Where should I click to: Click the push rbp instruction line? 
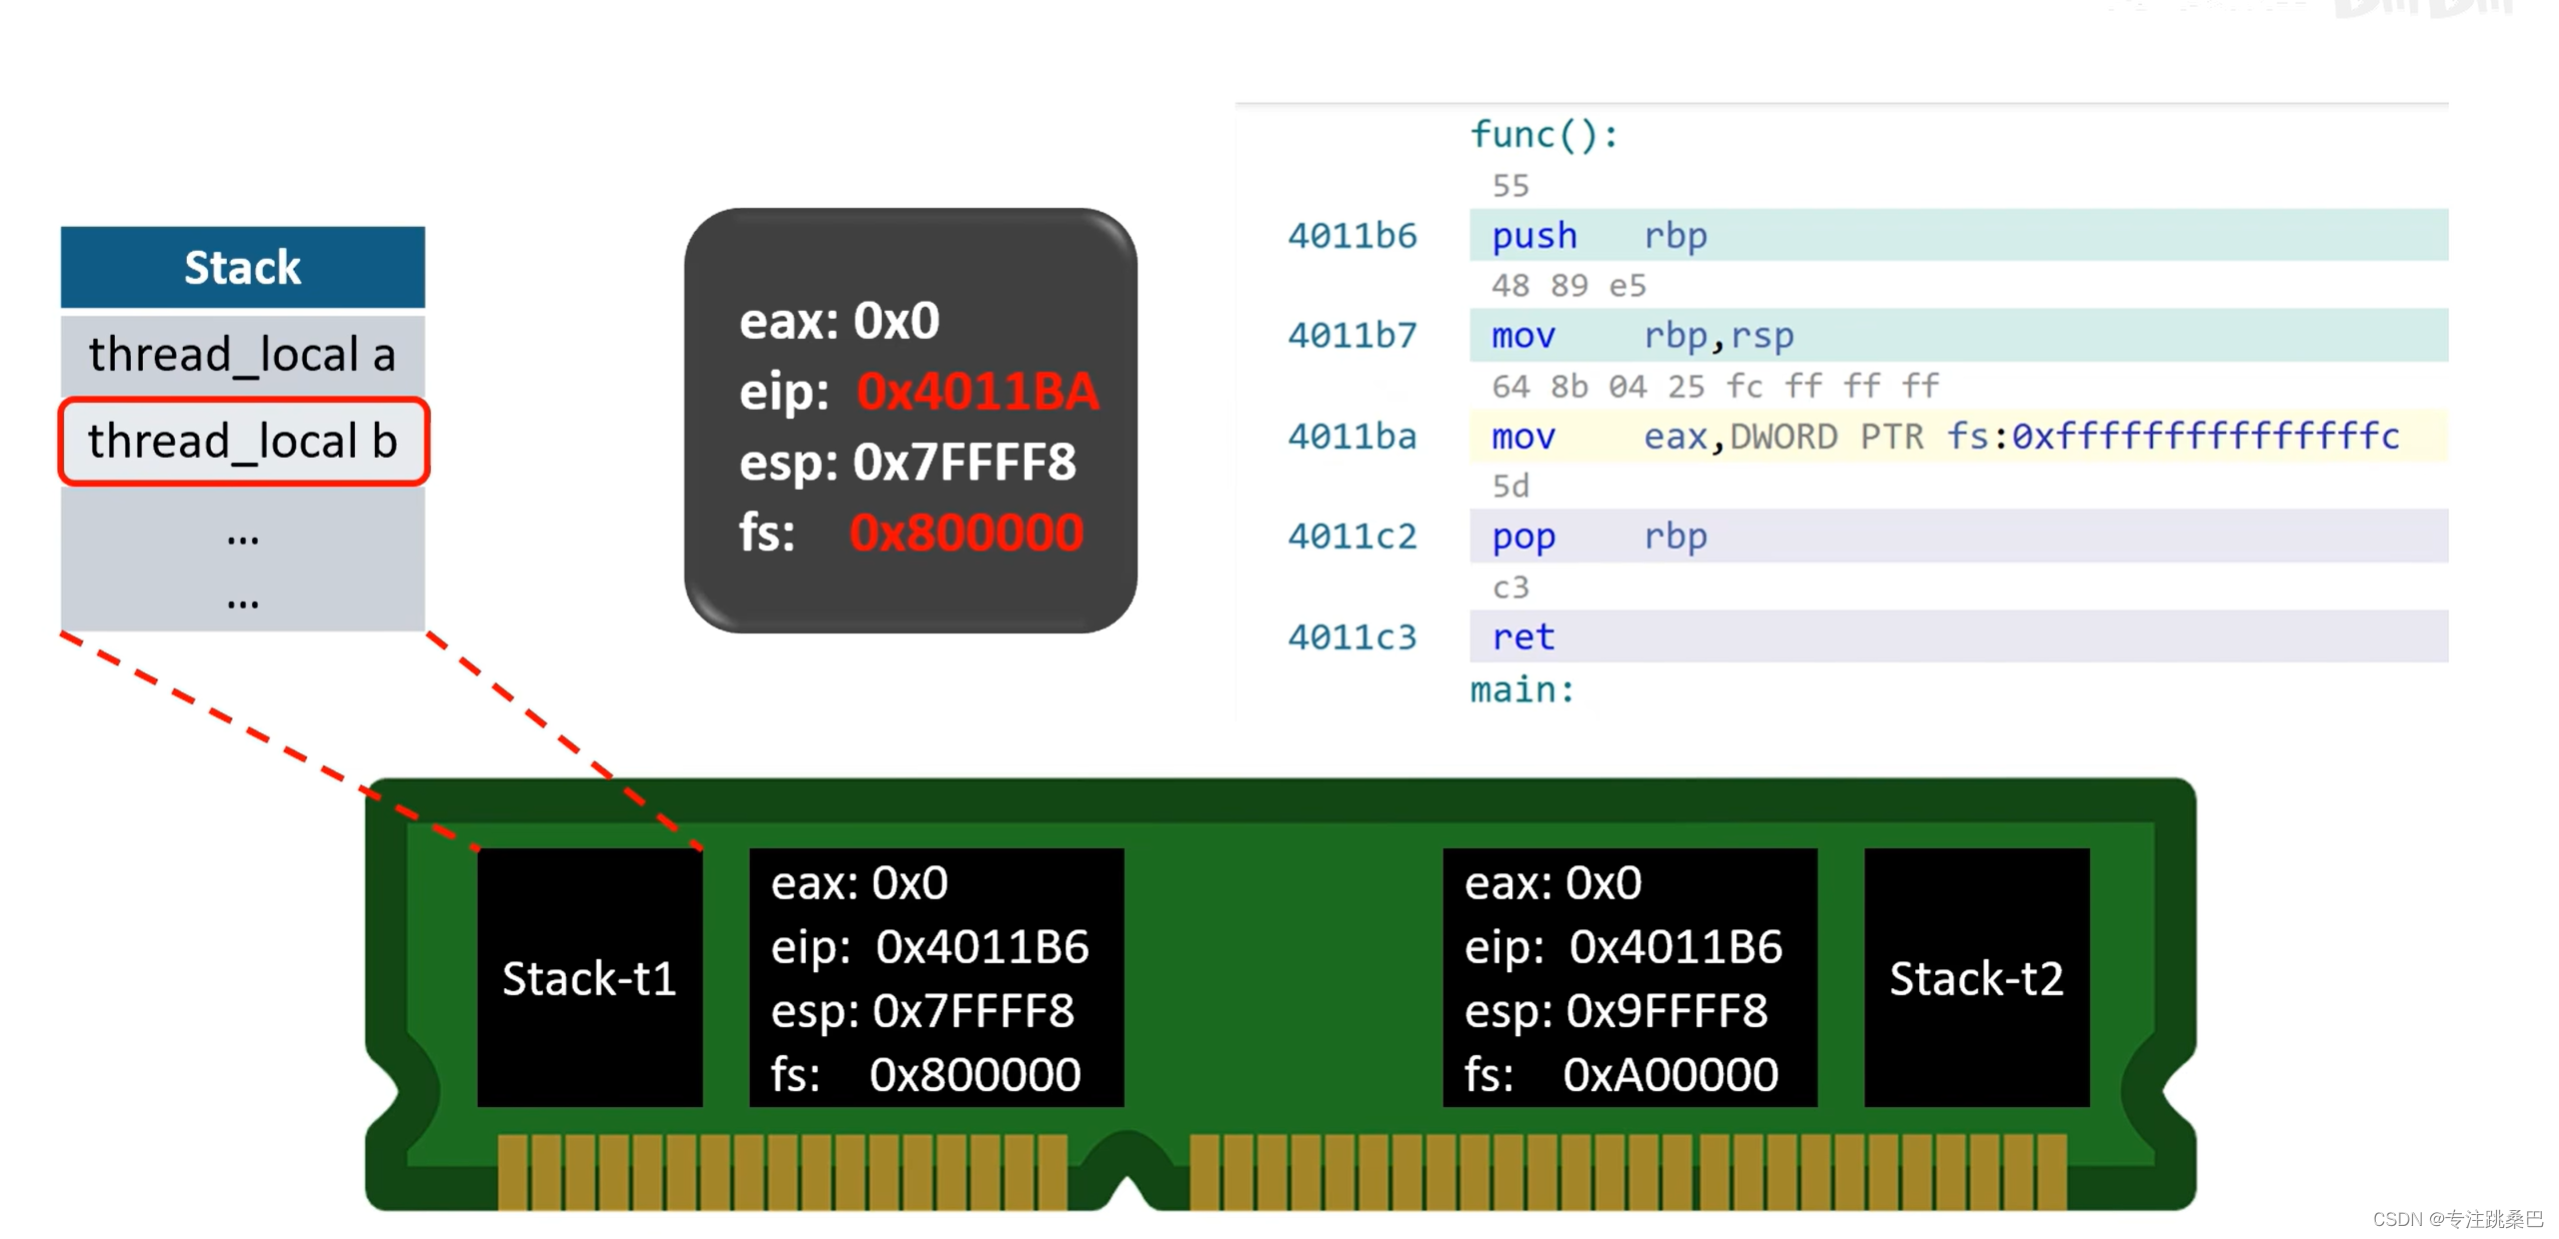point(1600,236)
